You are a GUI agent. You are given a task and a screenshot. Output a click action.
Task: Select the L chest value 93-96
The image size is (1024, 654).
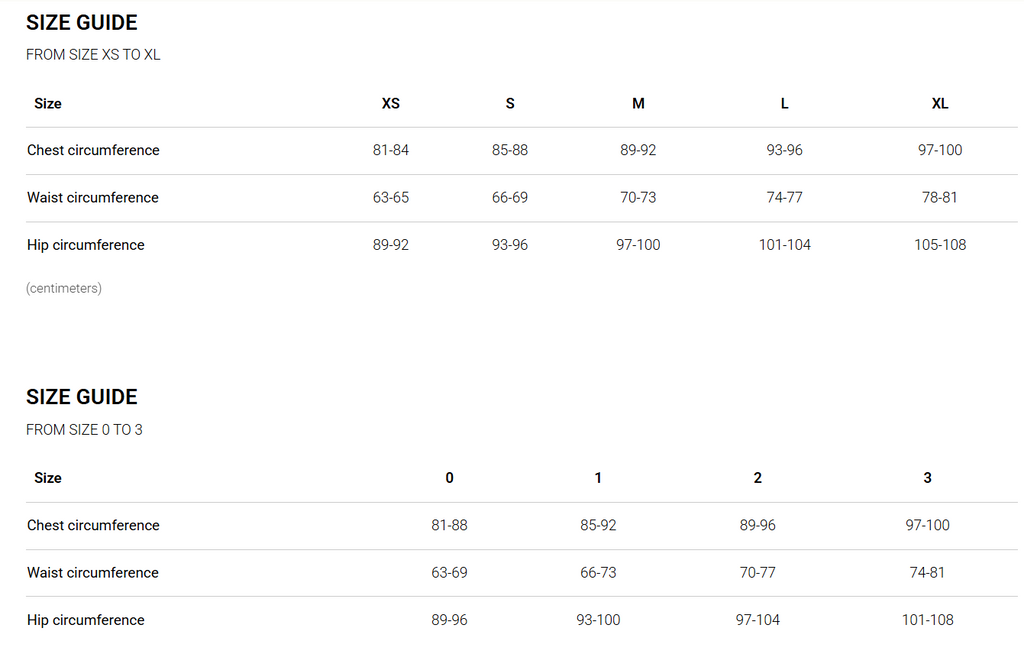coord(784,151)
